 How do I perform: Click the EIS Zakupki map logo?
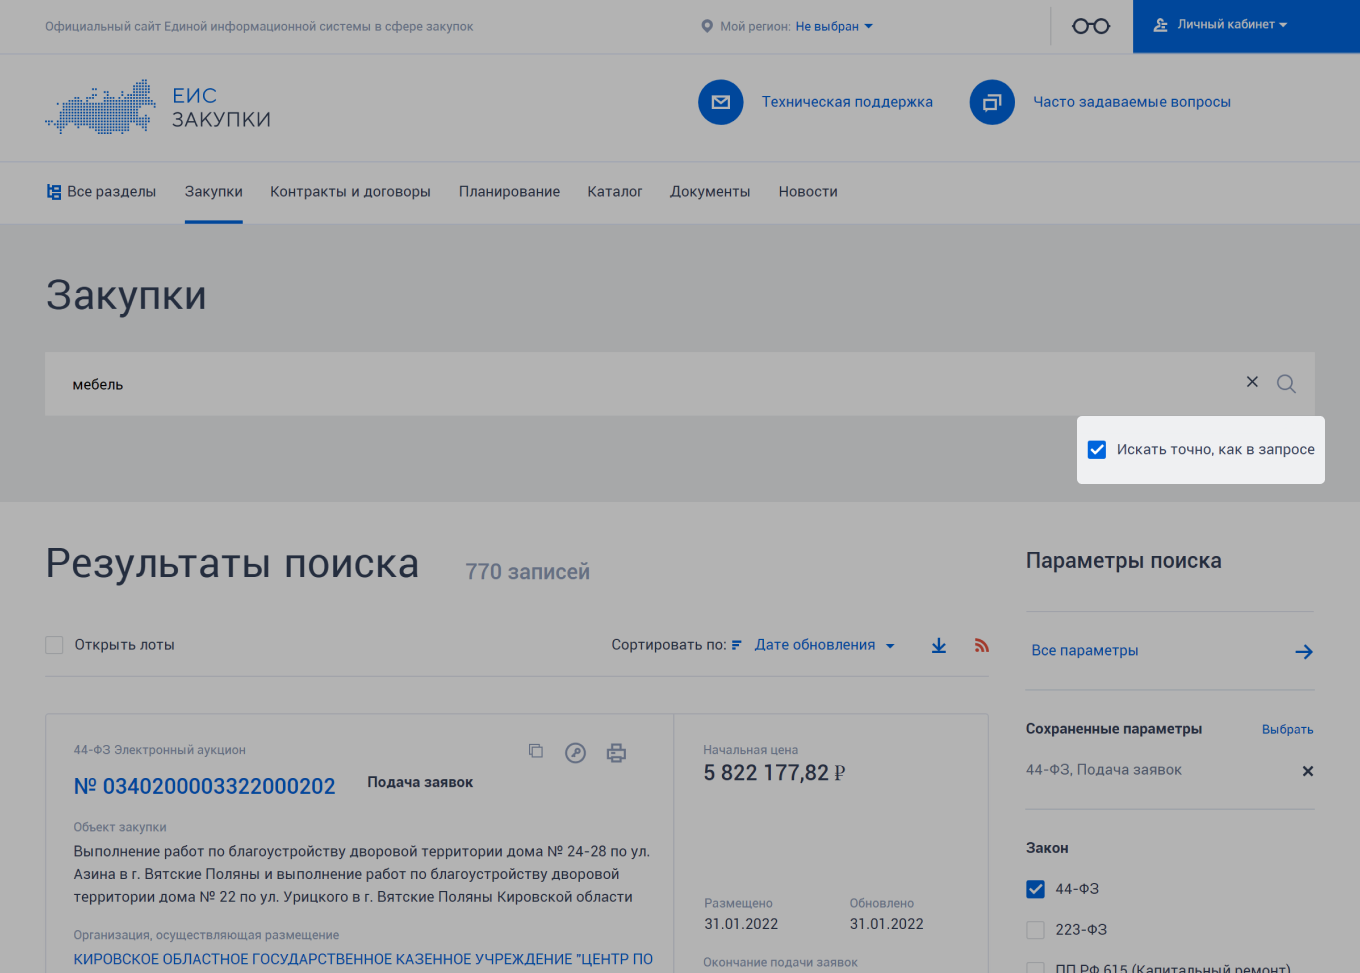pos(100,107)
